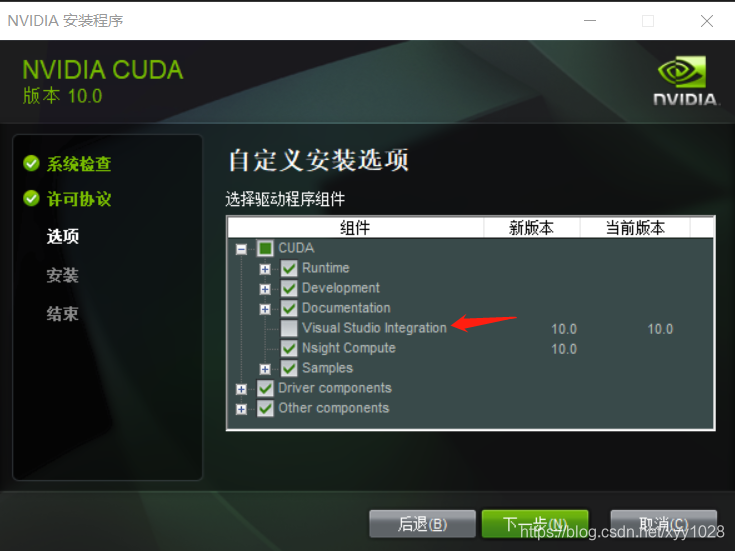Enable Visual Studio Integration checkbox
Image resolution: width=735 pixels, height=551 pixels.
click(289, 328)
